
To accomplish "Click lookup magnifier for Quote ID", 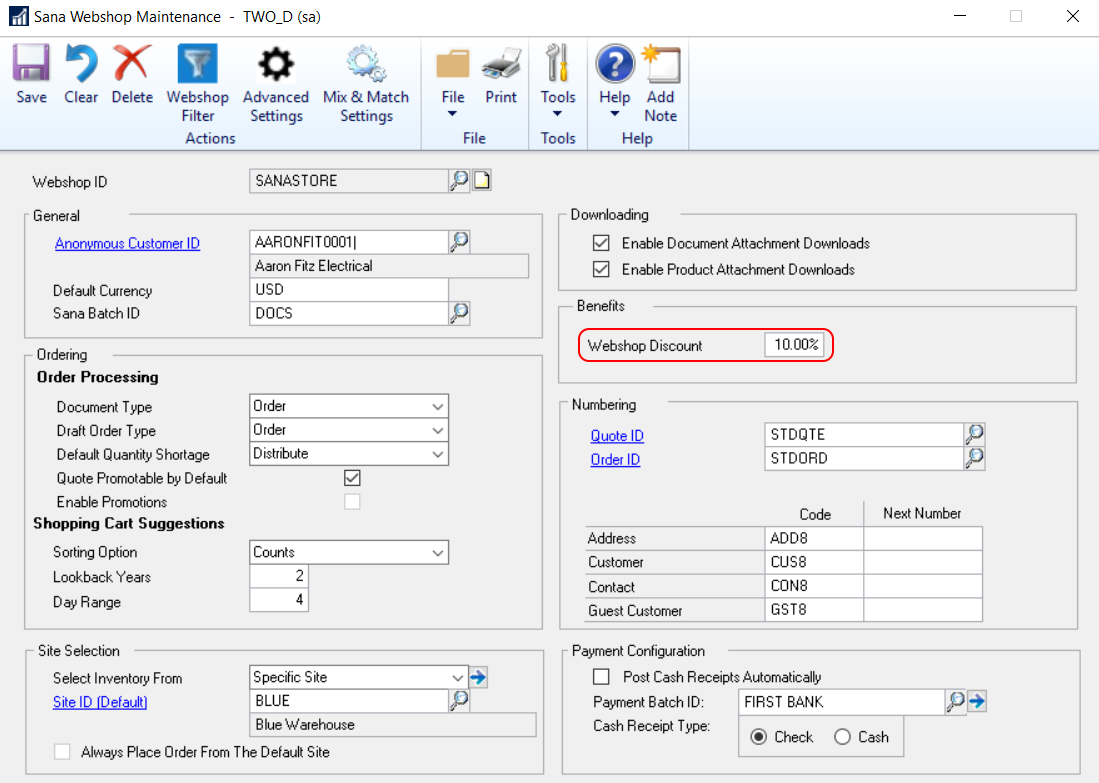I will pyautogui.click(x=974, y=435).
